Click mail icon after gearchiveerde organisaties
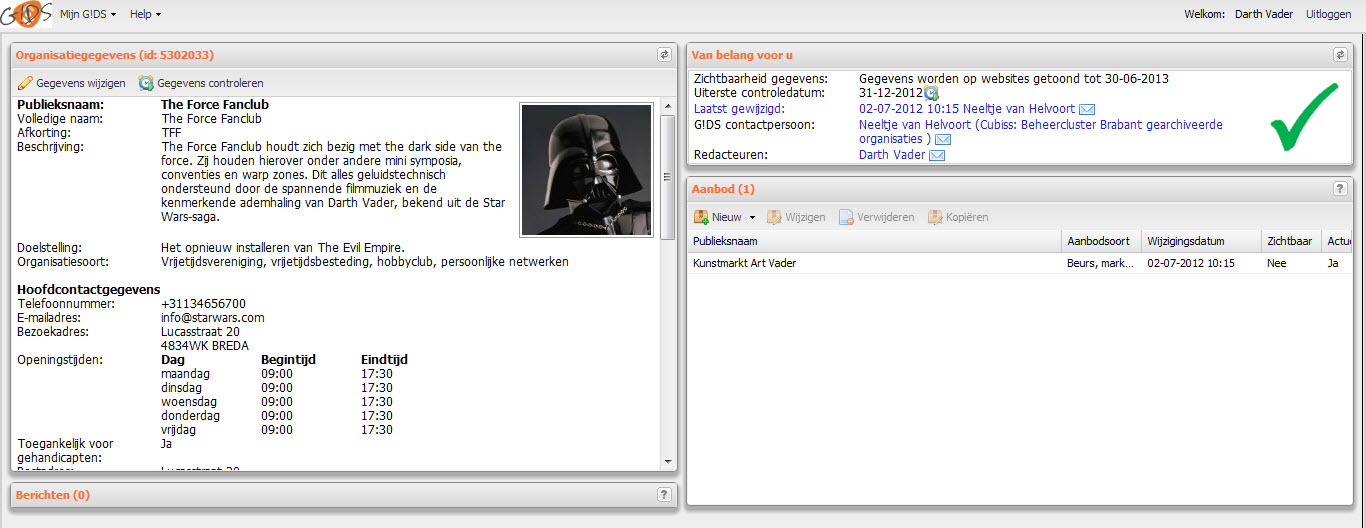This screenshot has width=1366, height=528. (x=943, y=140)
